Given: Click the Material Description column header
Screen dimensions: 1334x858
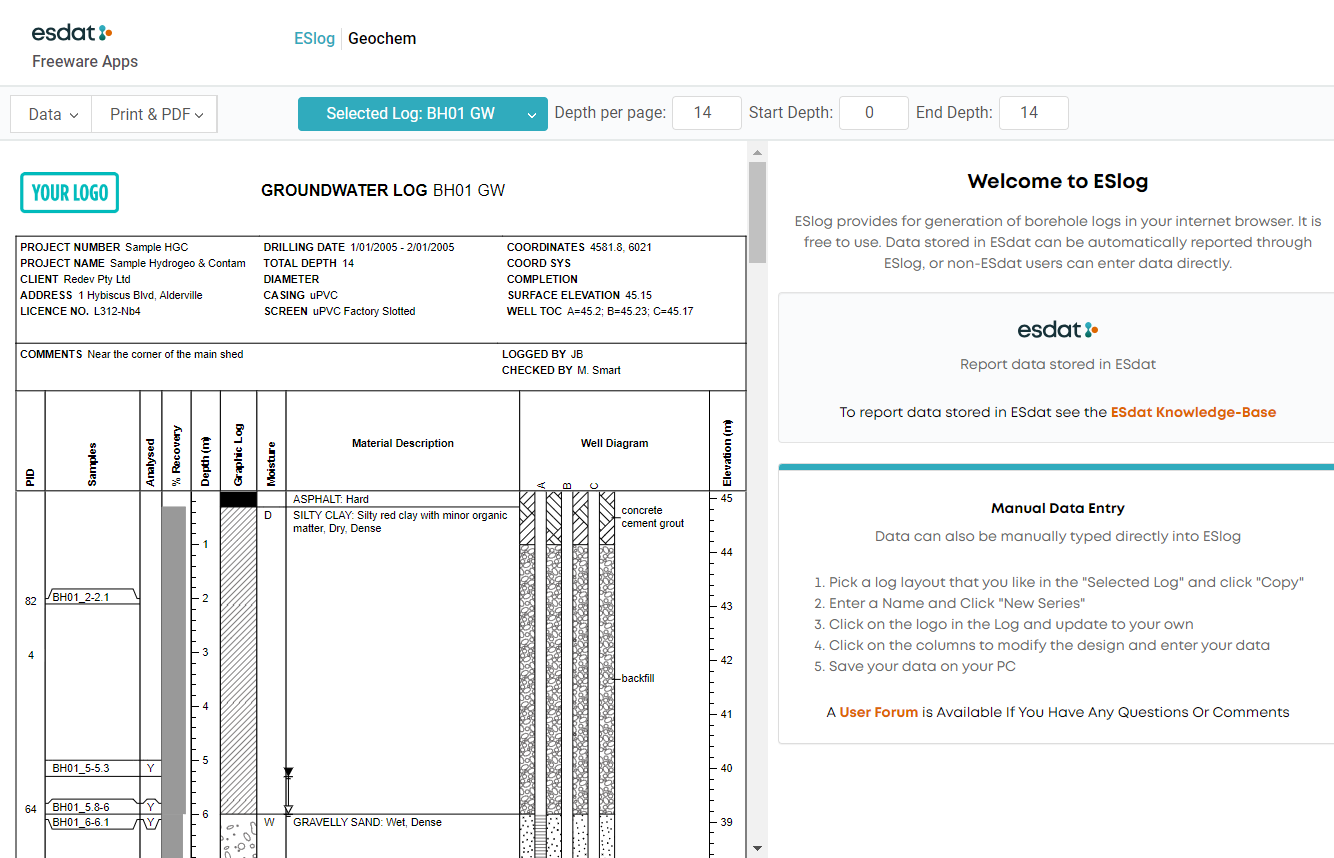Looking at the screenshot, I should coord(403,443).
